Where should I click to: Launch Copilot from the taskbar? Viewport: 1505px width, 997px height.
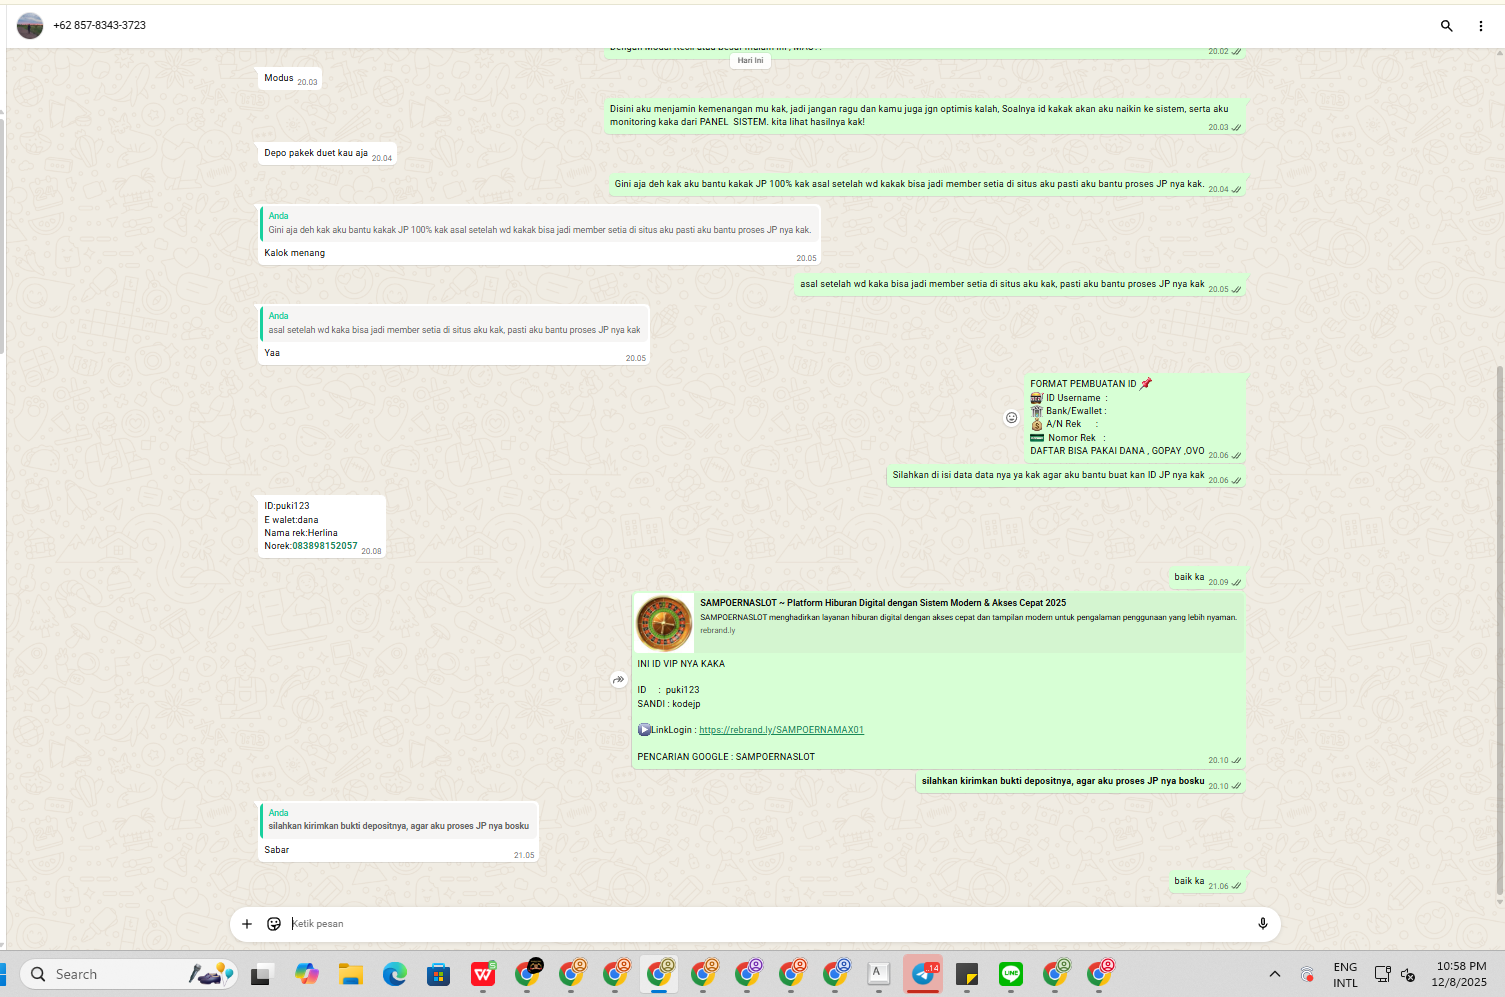(306, 974)
